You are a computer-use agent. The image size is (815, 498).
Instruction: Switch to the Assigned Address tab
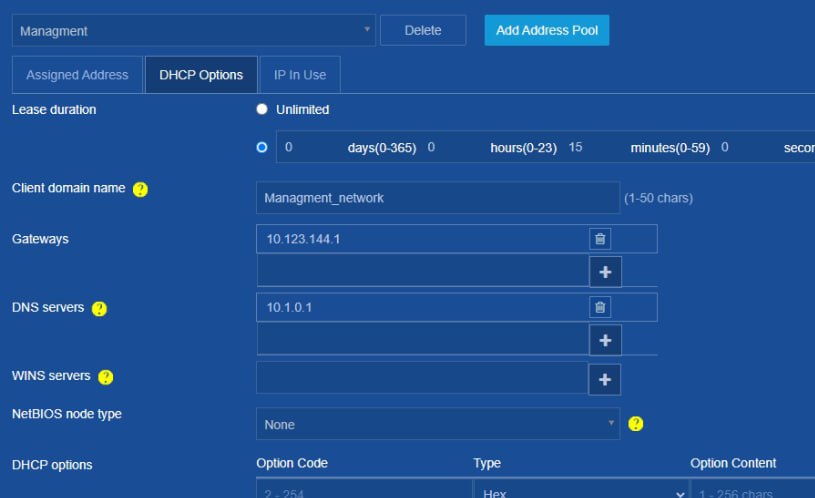point(77,75)
